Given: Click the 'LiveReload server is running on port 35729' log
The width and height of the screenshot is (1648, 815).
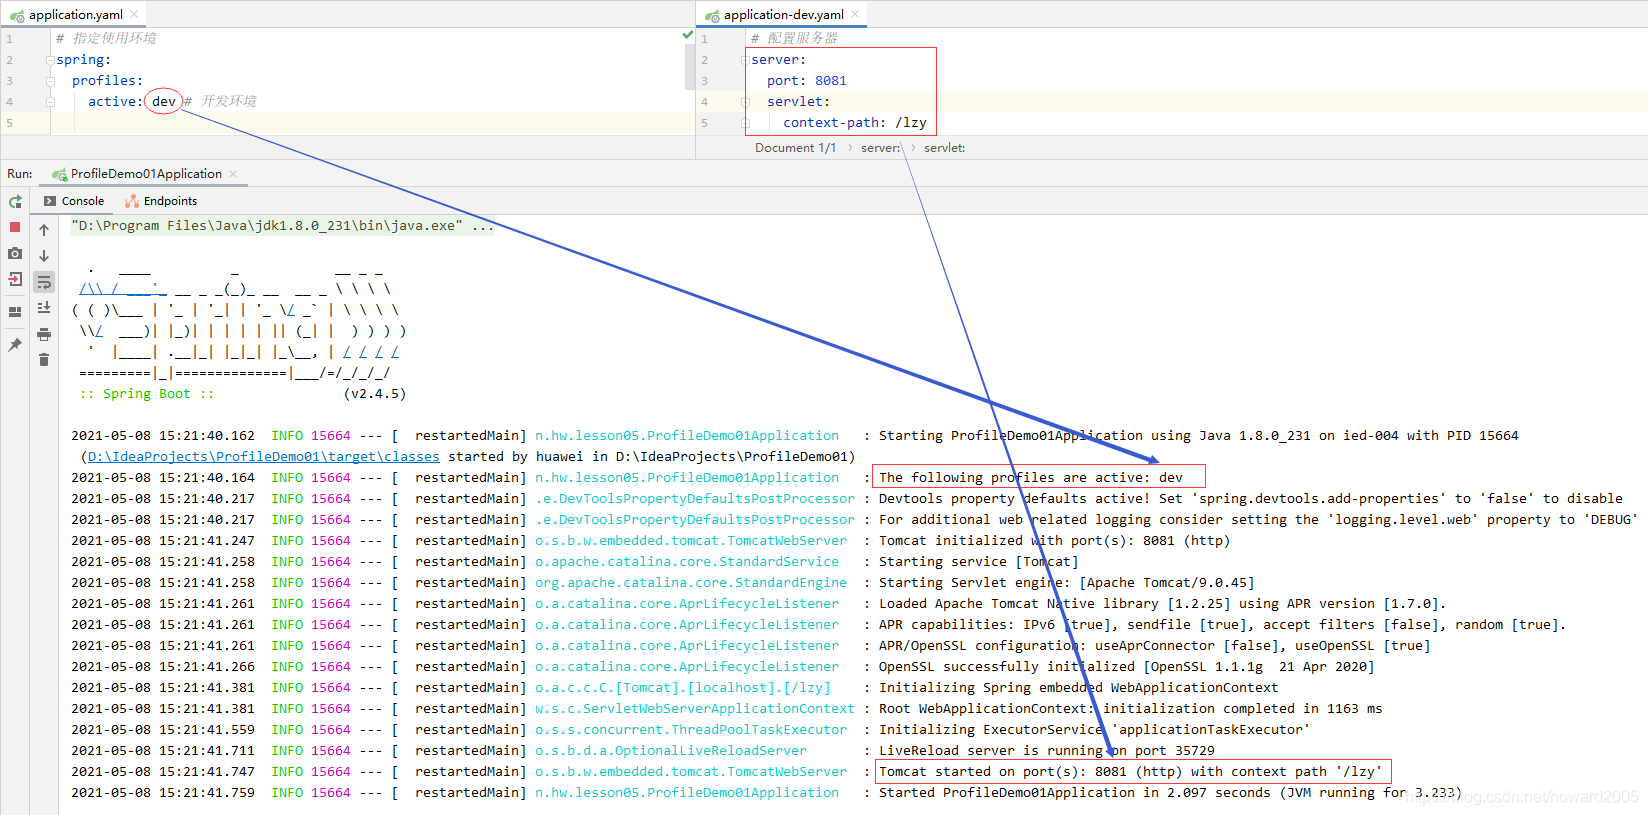Looking at the screenshot, I should click(1047, 751).
